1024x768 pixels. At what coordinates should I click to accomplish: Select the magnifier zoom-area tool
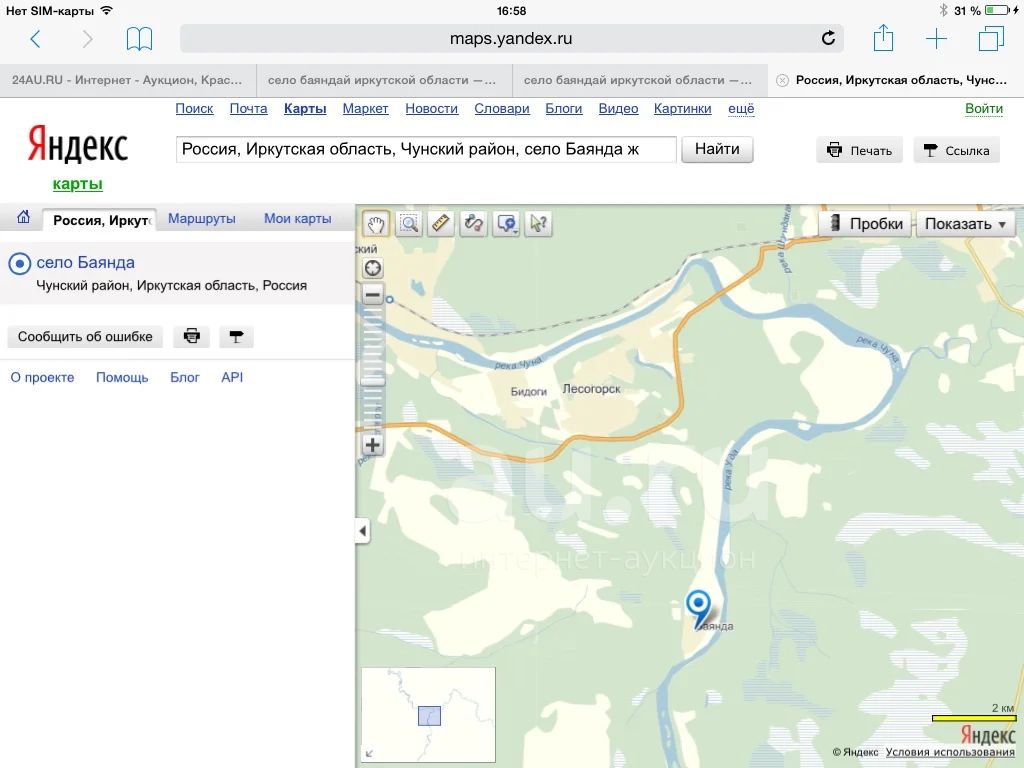point(409,223)
